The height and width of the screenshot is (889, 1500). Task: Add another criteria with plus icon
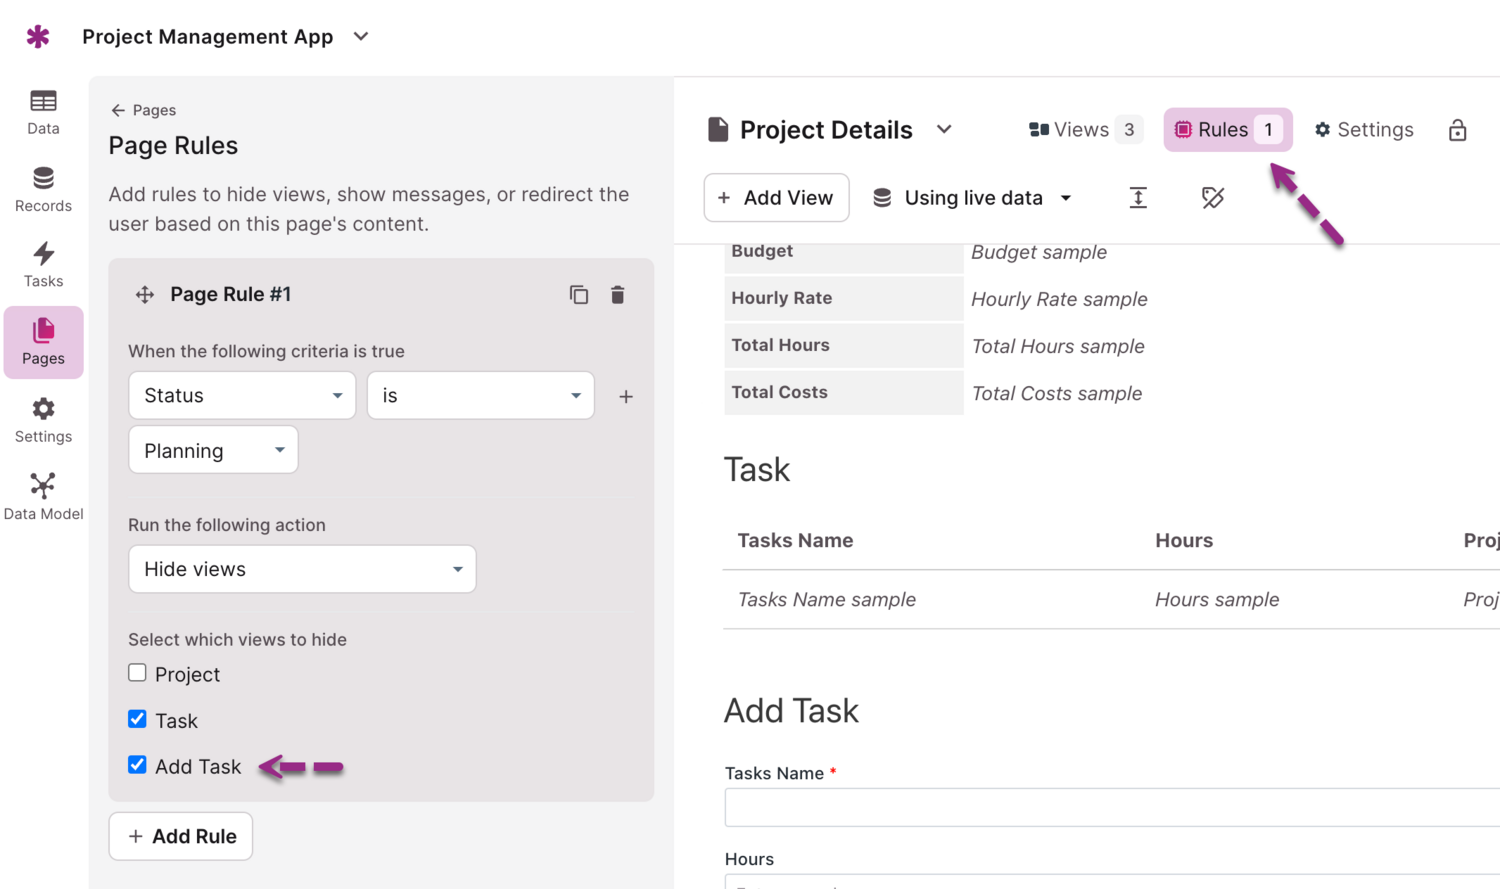[x=626, y=397]
